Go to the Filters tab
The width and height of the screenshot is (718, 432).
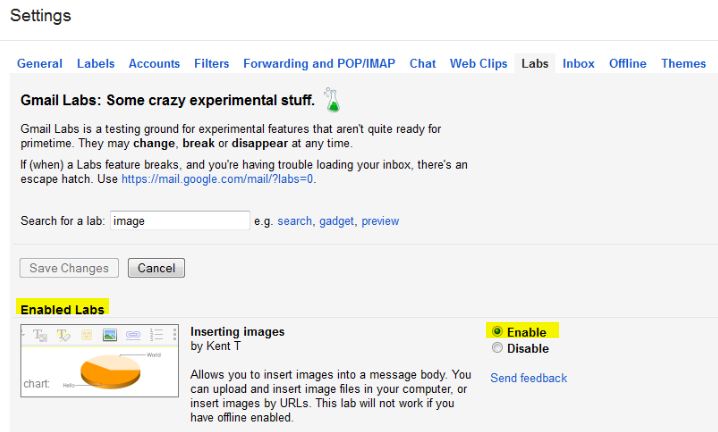point(212,64)
